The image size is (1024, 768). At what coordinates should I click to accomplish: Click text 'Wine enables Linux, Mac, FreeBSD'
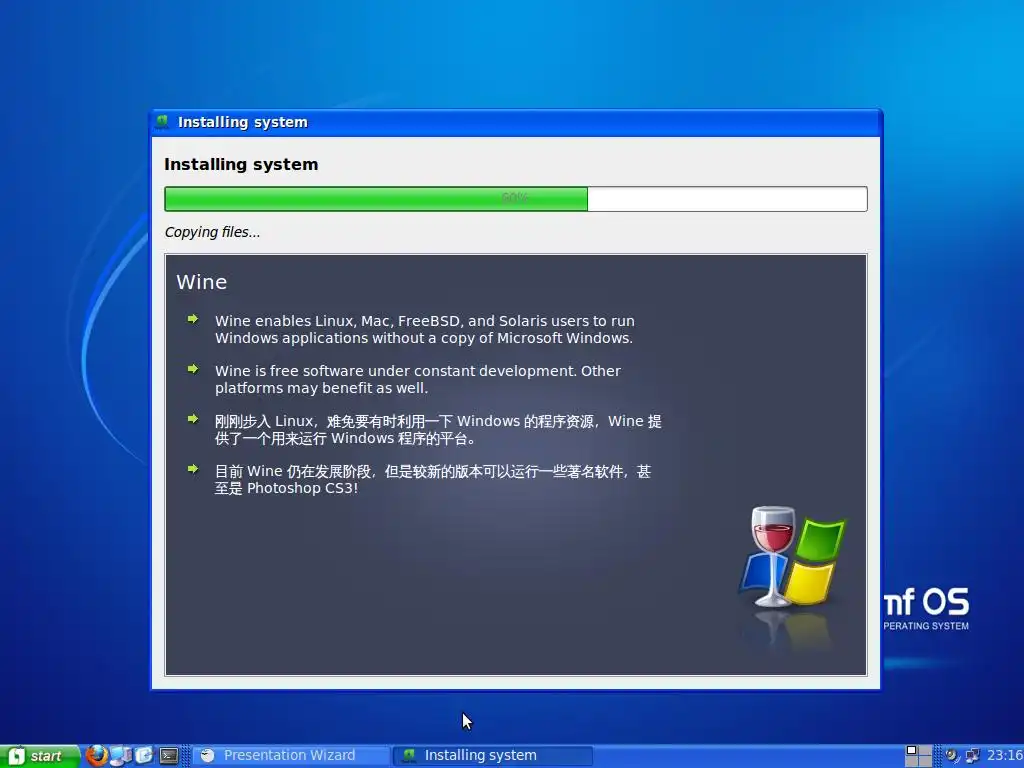(425, 330)
